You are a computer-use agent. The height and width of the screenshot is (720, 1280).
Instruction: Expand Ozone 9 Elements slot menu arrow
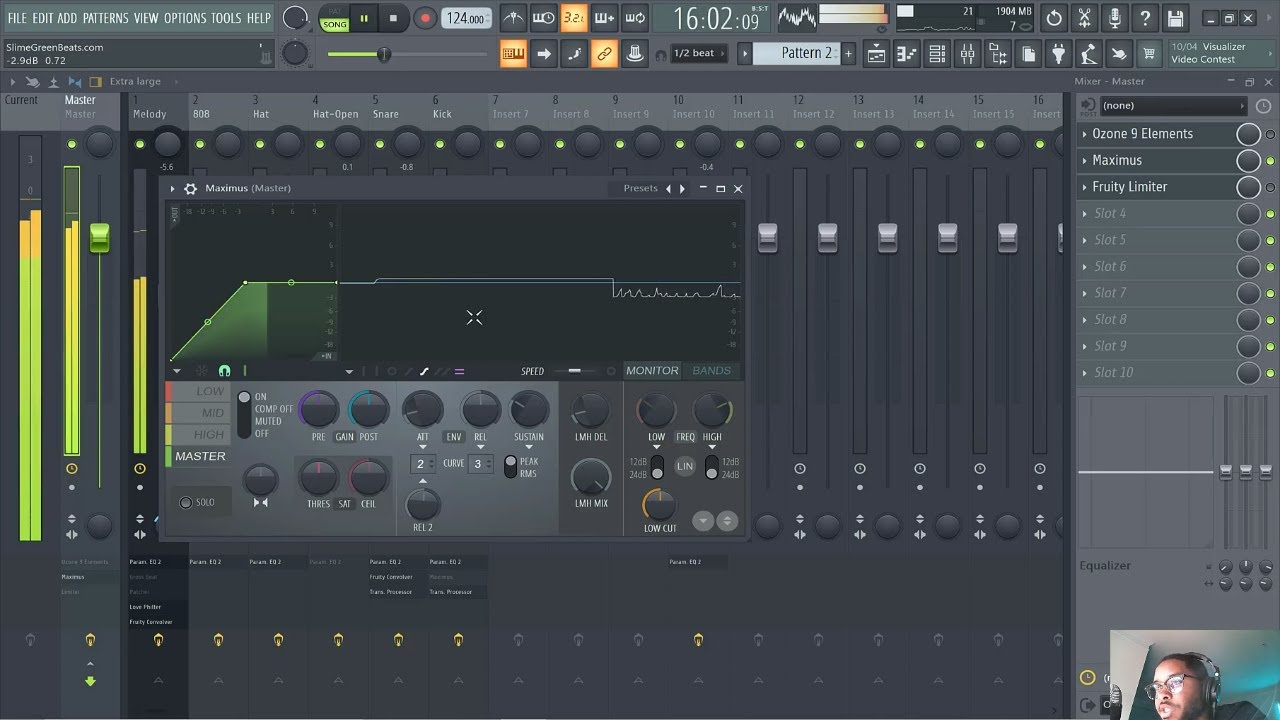(1084, 134)
